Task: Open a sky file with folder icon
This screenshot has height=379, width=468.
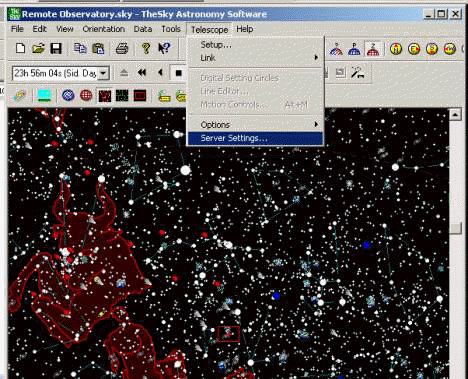Action: pyautogui.click(x=38, y=49)
